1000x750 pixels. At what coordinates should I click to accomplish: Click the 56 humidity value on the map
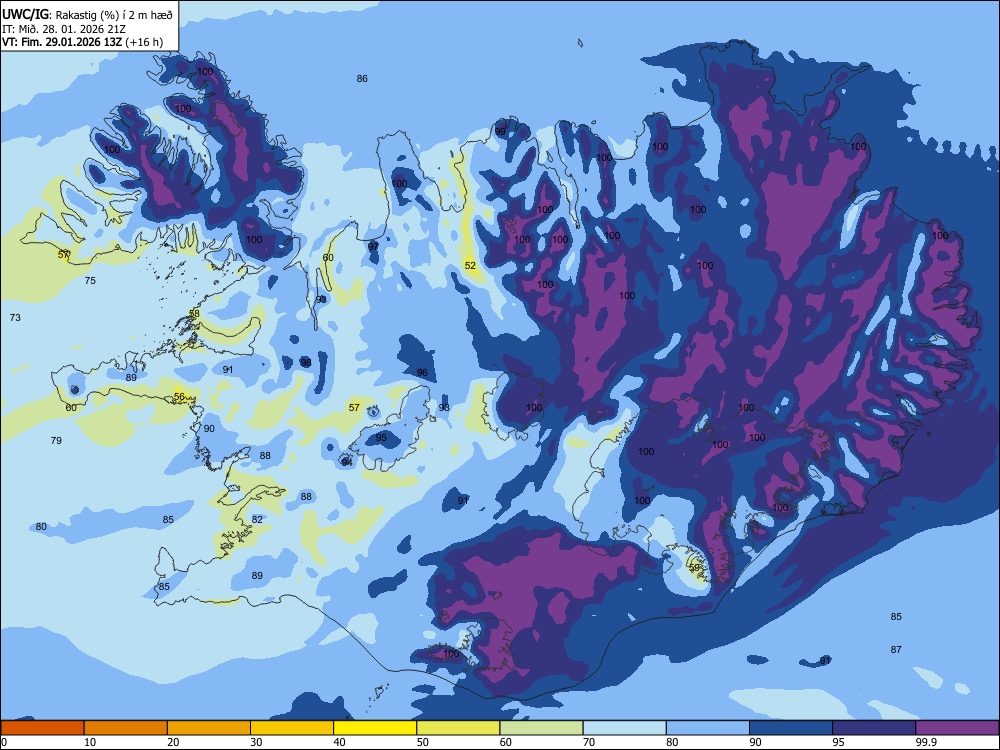tap(179, 396)
